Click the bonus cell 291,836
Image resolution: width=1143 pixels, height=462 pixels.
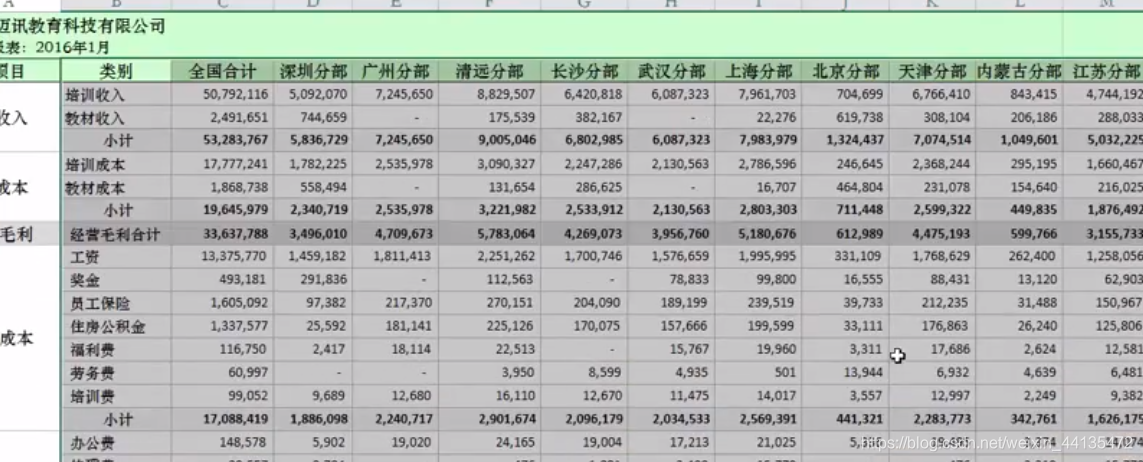[313, 281]
